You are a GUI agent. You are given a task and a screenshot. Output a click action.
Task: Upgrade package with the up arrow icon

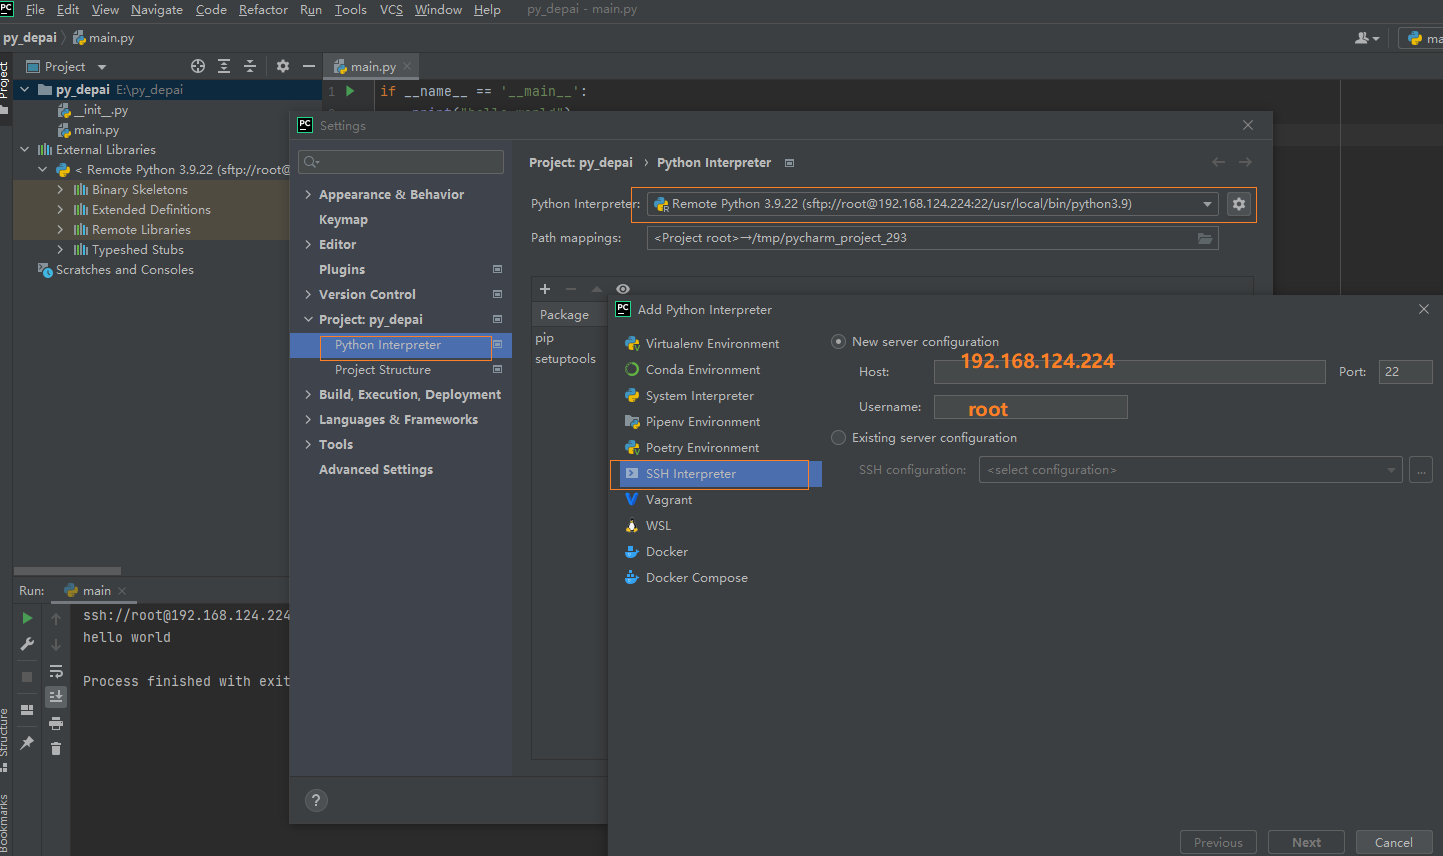click(597, 289)
